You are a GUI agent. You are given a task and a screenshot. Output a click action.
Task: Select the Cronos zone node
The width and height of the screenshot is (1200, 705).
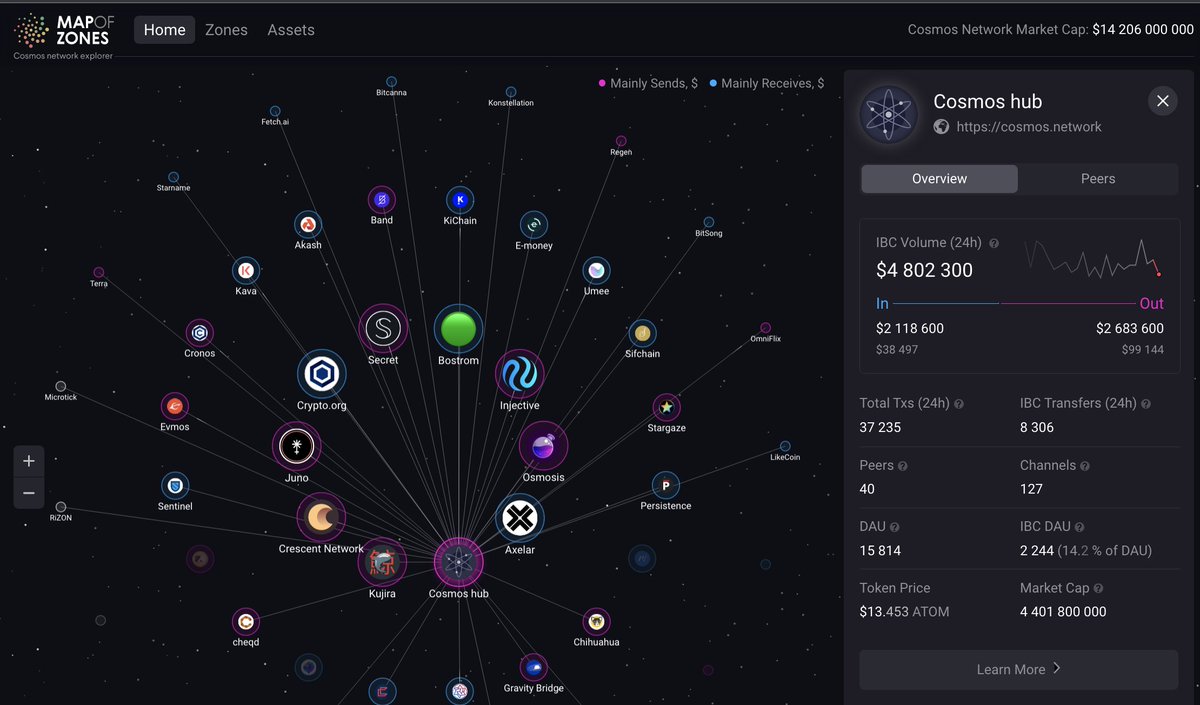(199, 333)
